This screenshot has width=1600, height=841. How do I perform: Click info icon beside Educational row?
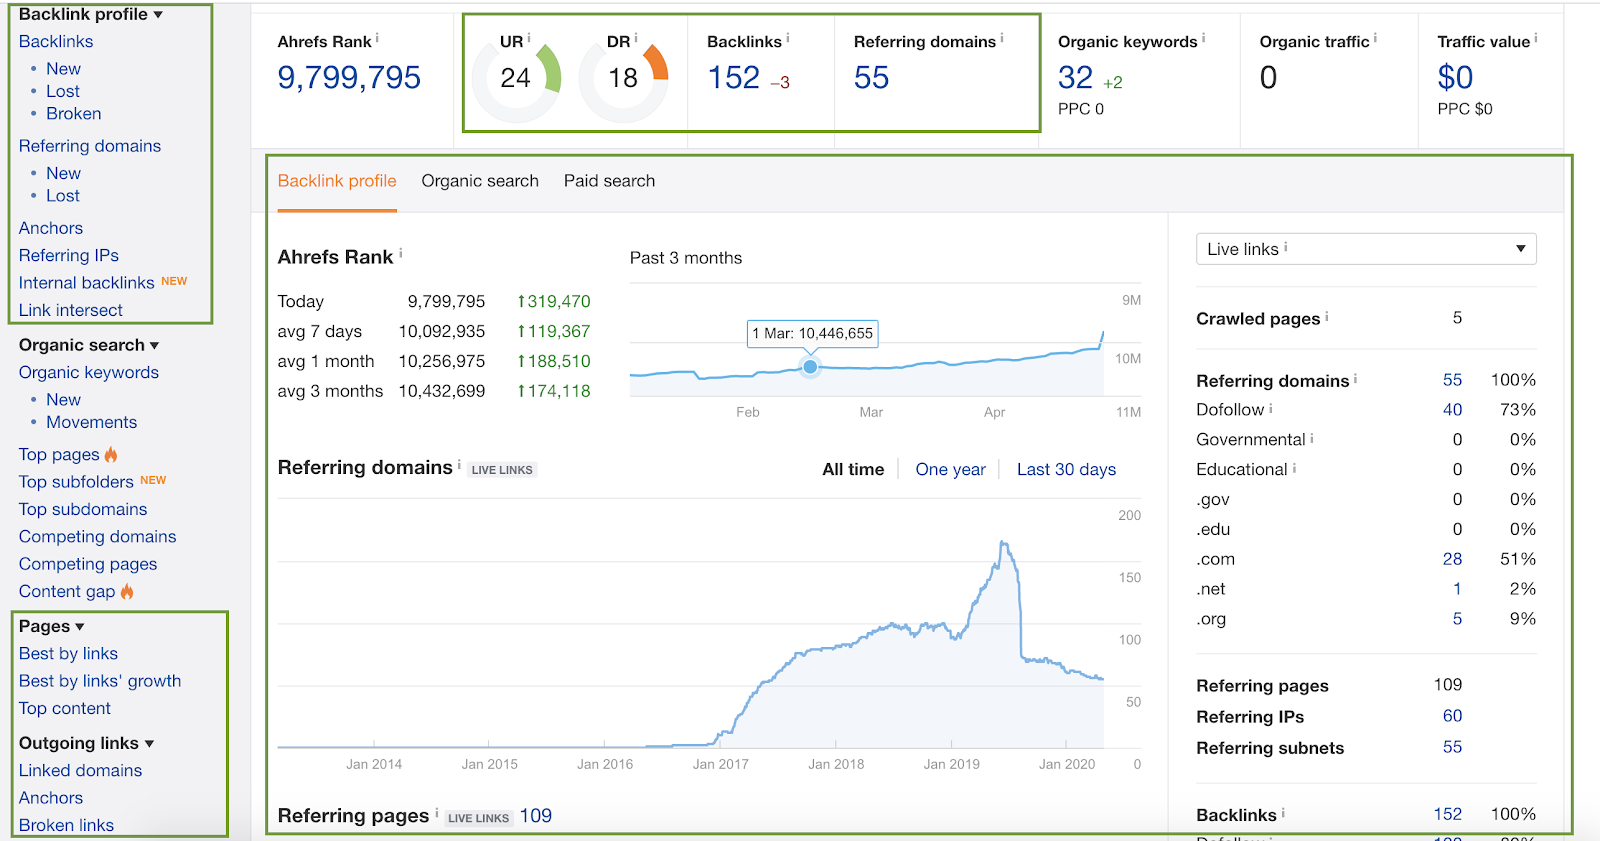[1294, 468]
